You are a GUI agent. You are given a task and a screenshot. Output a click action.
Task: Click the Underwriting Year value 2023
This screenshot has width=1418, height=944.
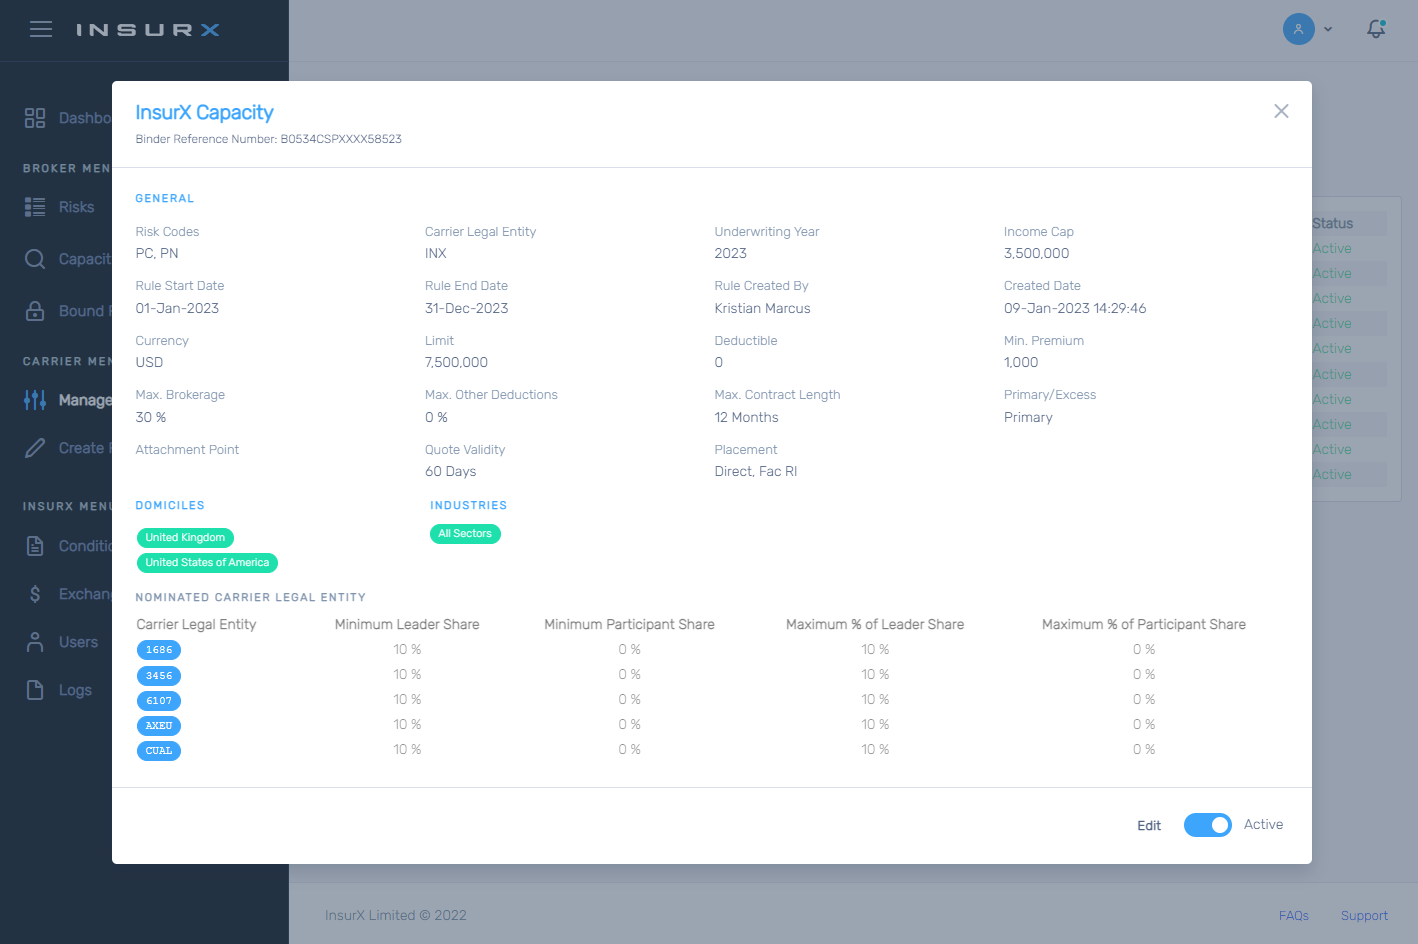point(730,254)
